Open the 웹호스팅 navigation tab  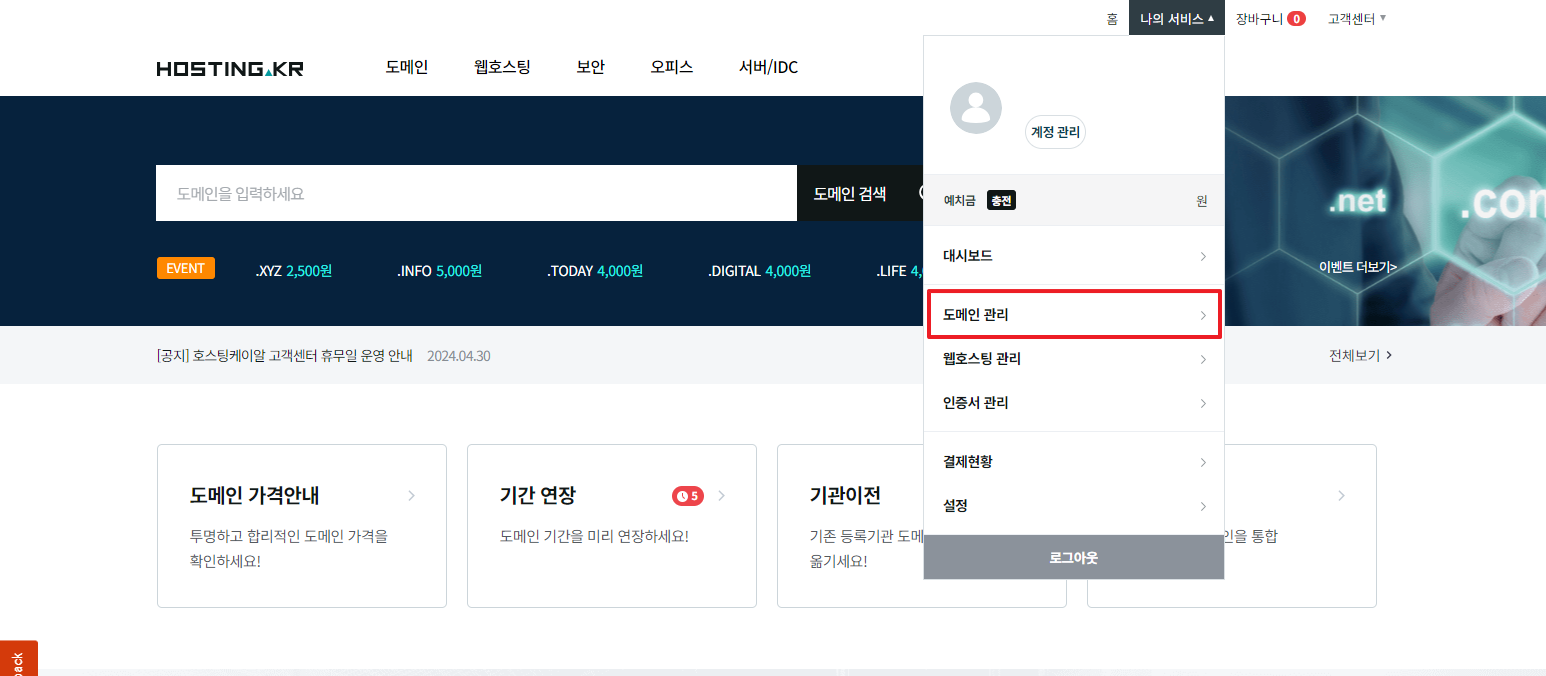(x=502, y=68)
